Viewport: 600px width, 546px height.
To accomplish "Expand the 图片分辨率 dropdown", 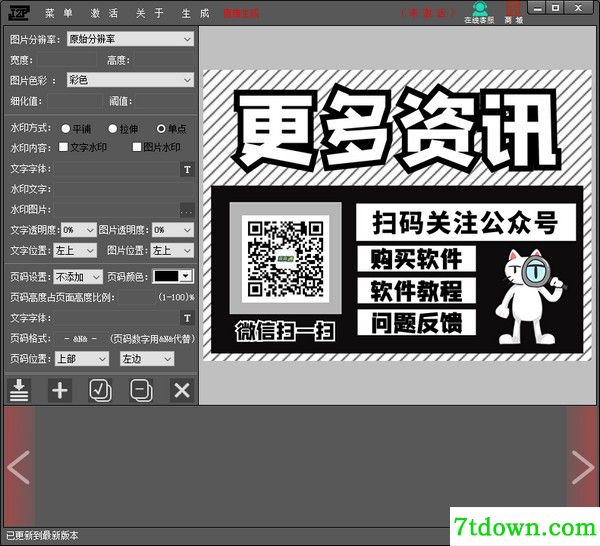I will pos(130,39).
